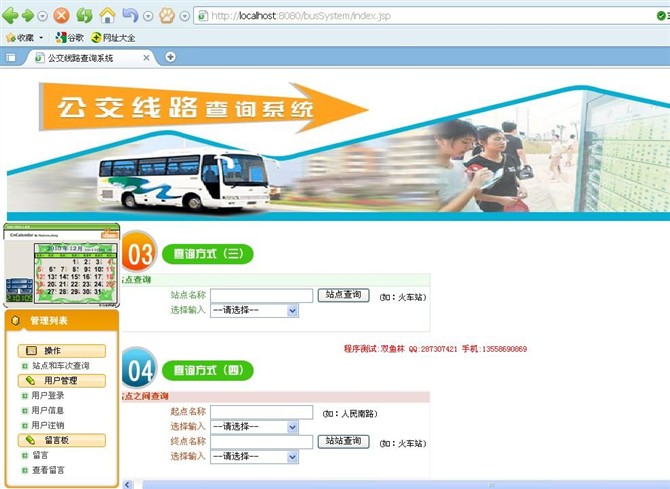Stop page loading with the red X
670x489 pixels.
coord(62,16)
